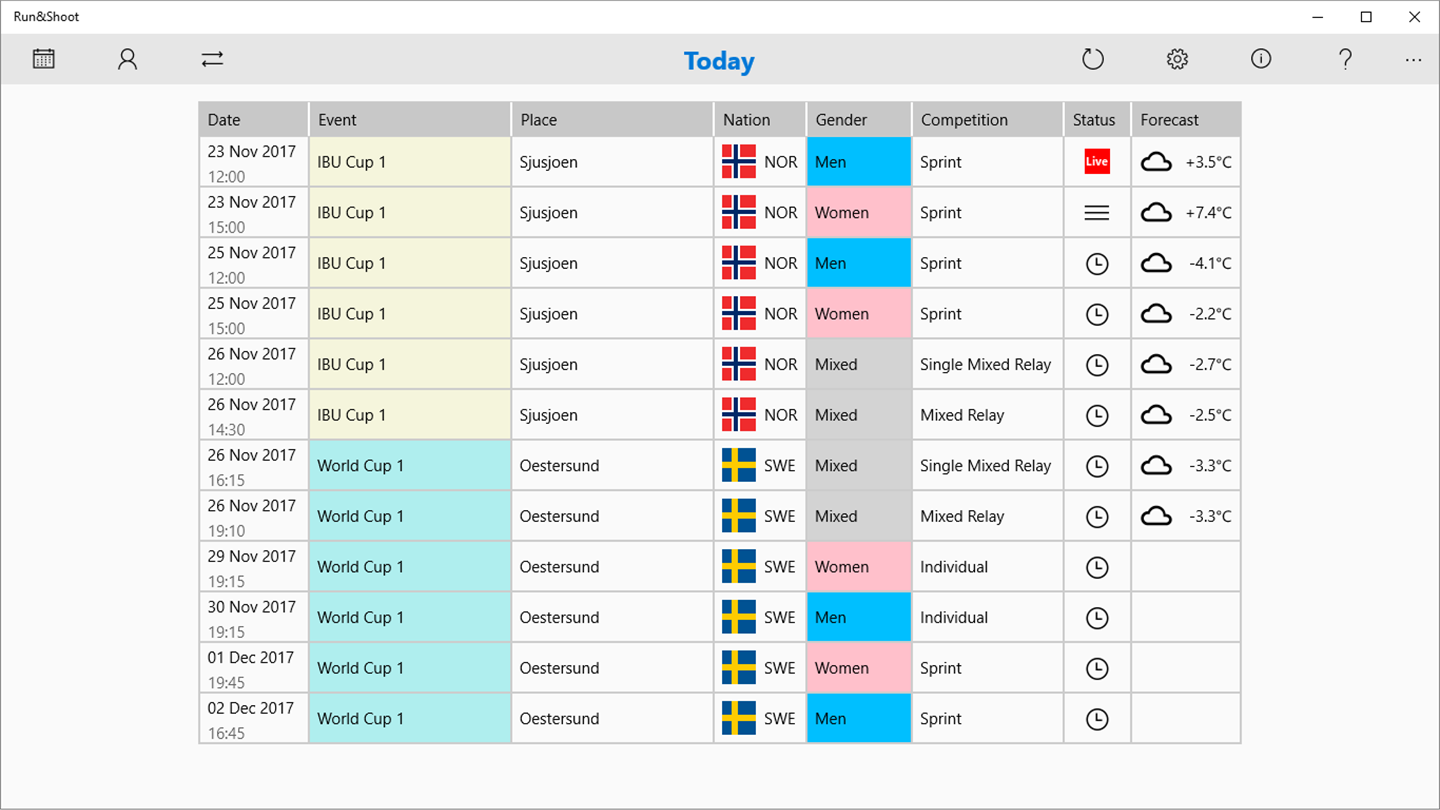Viewport: 1440px width, 810px height.
Task: Click the cloud forecast icon beside -4.1°C
Action: click(1156, 264)
